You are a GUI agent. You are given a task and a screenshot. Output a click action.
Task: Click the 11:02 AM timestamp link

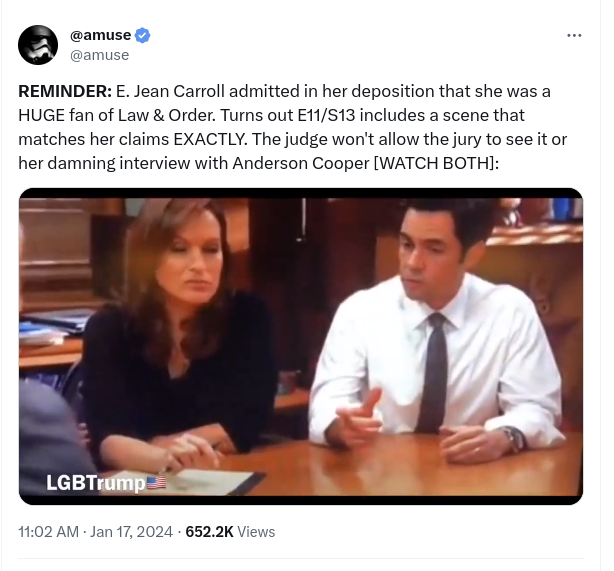[x=49, y=532]
